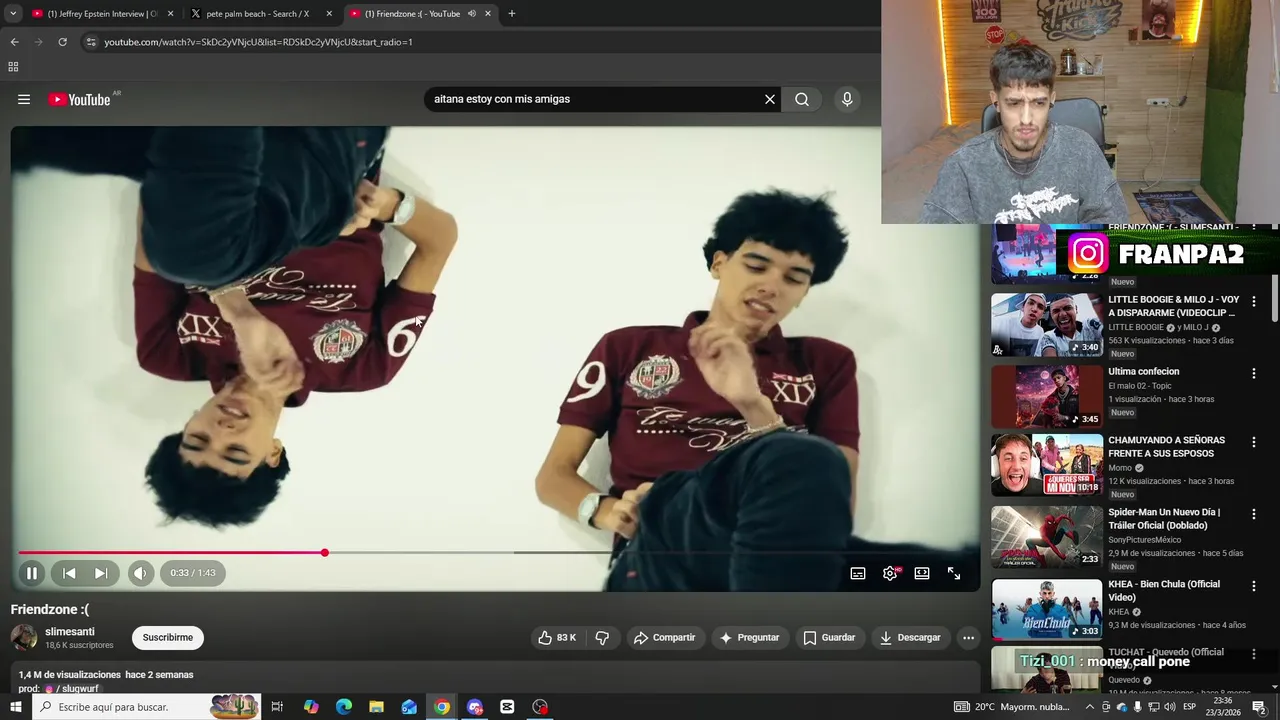Seek on the red video progress bar
1280x720 pixels.
(x=495, y=552)
